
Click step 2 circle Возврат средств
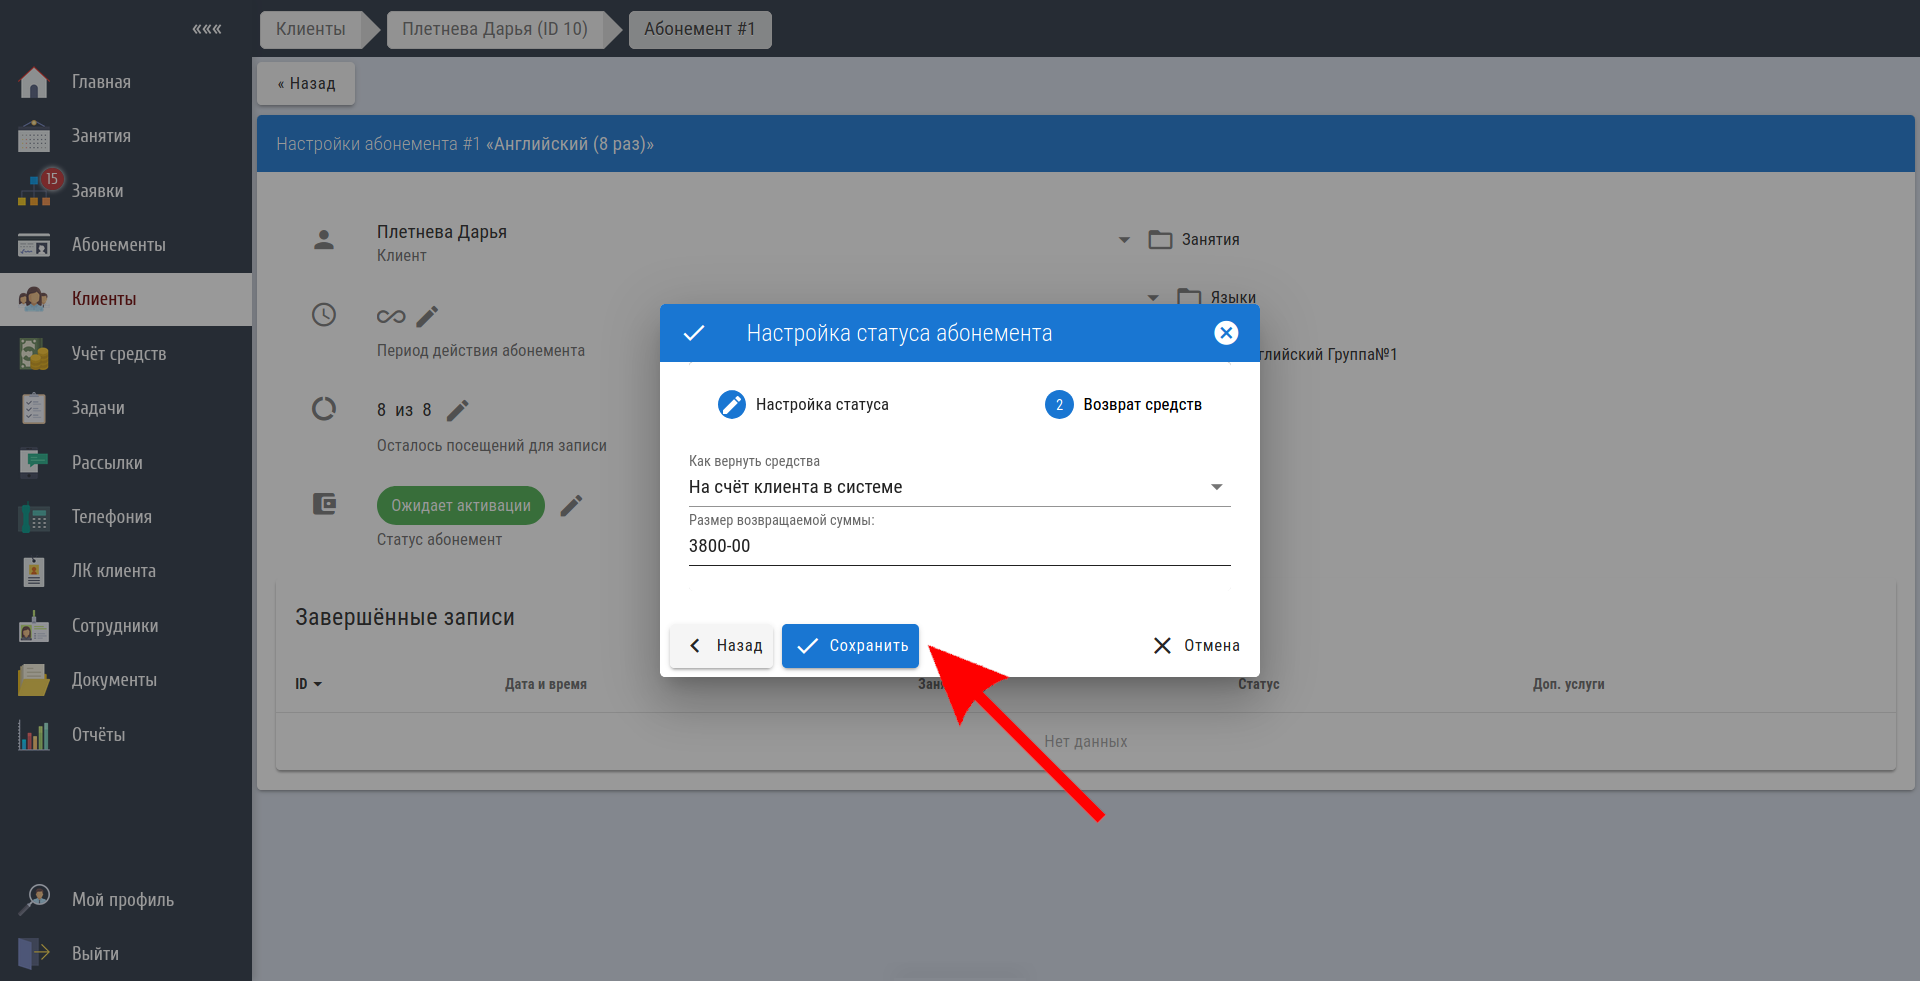(1059, 405)
